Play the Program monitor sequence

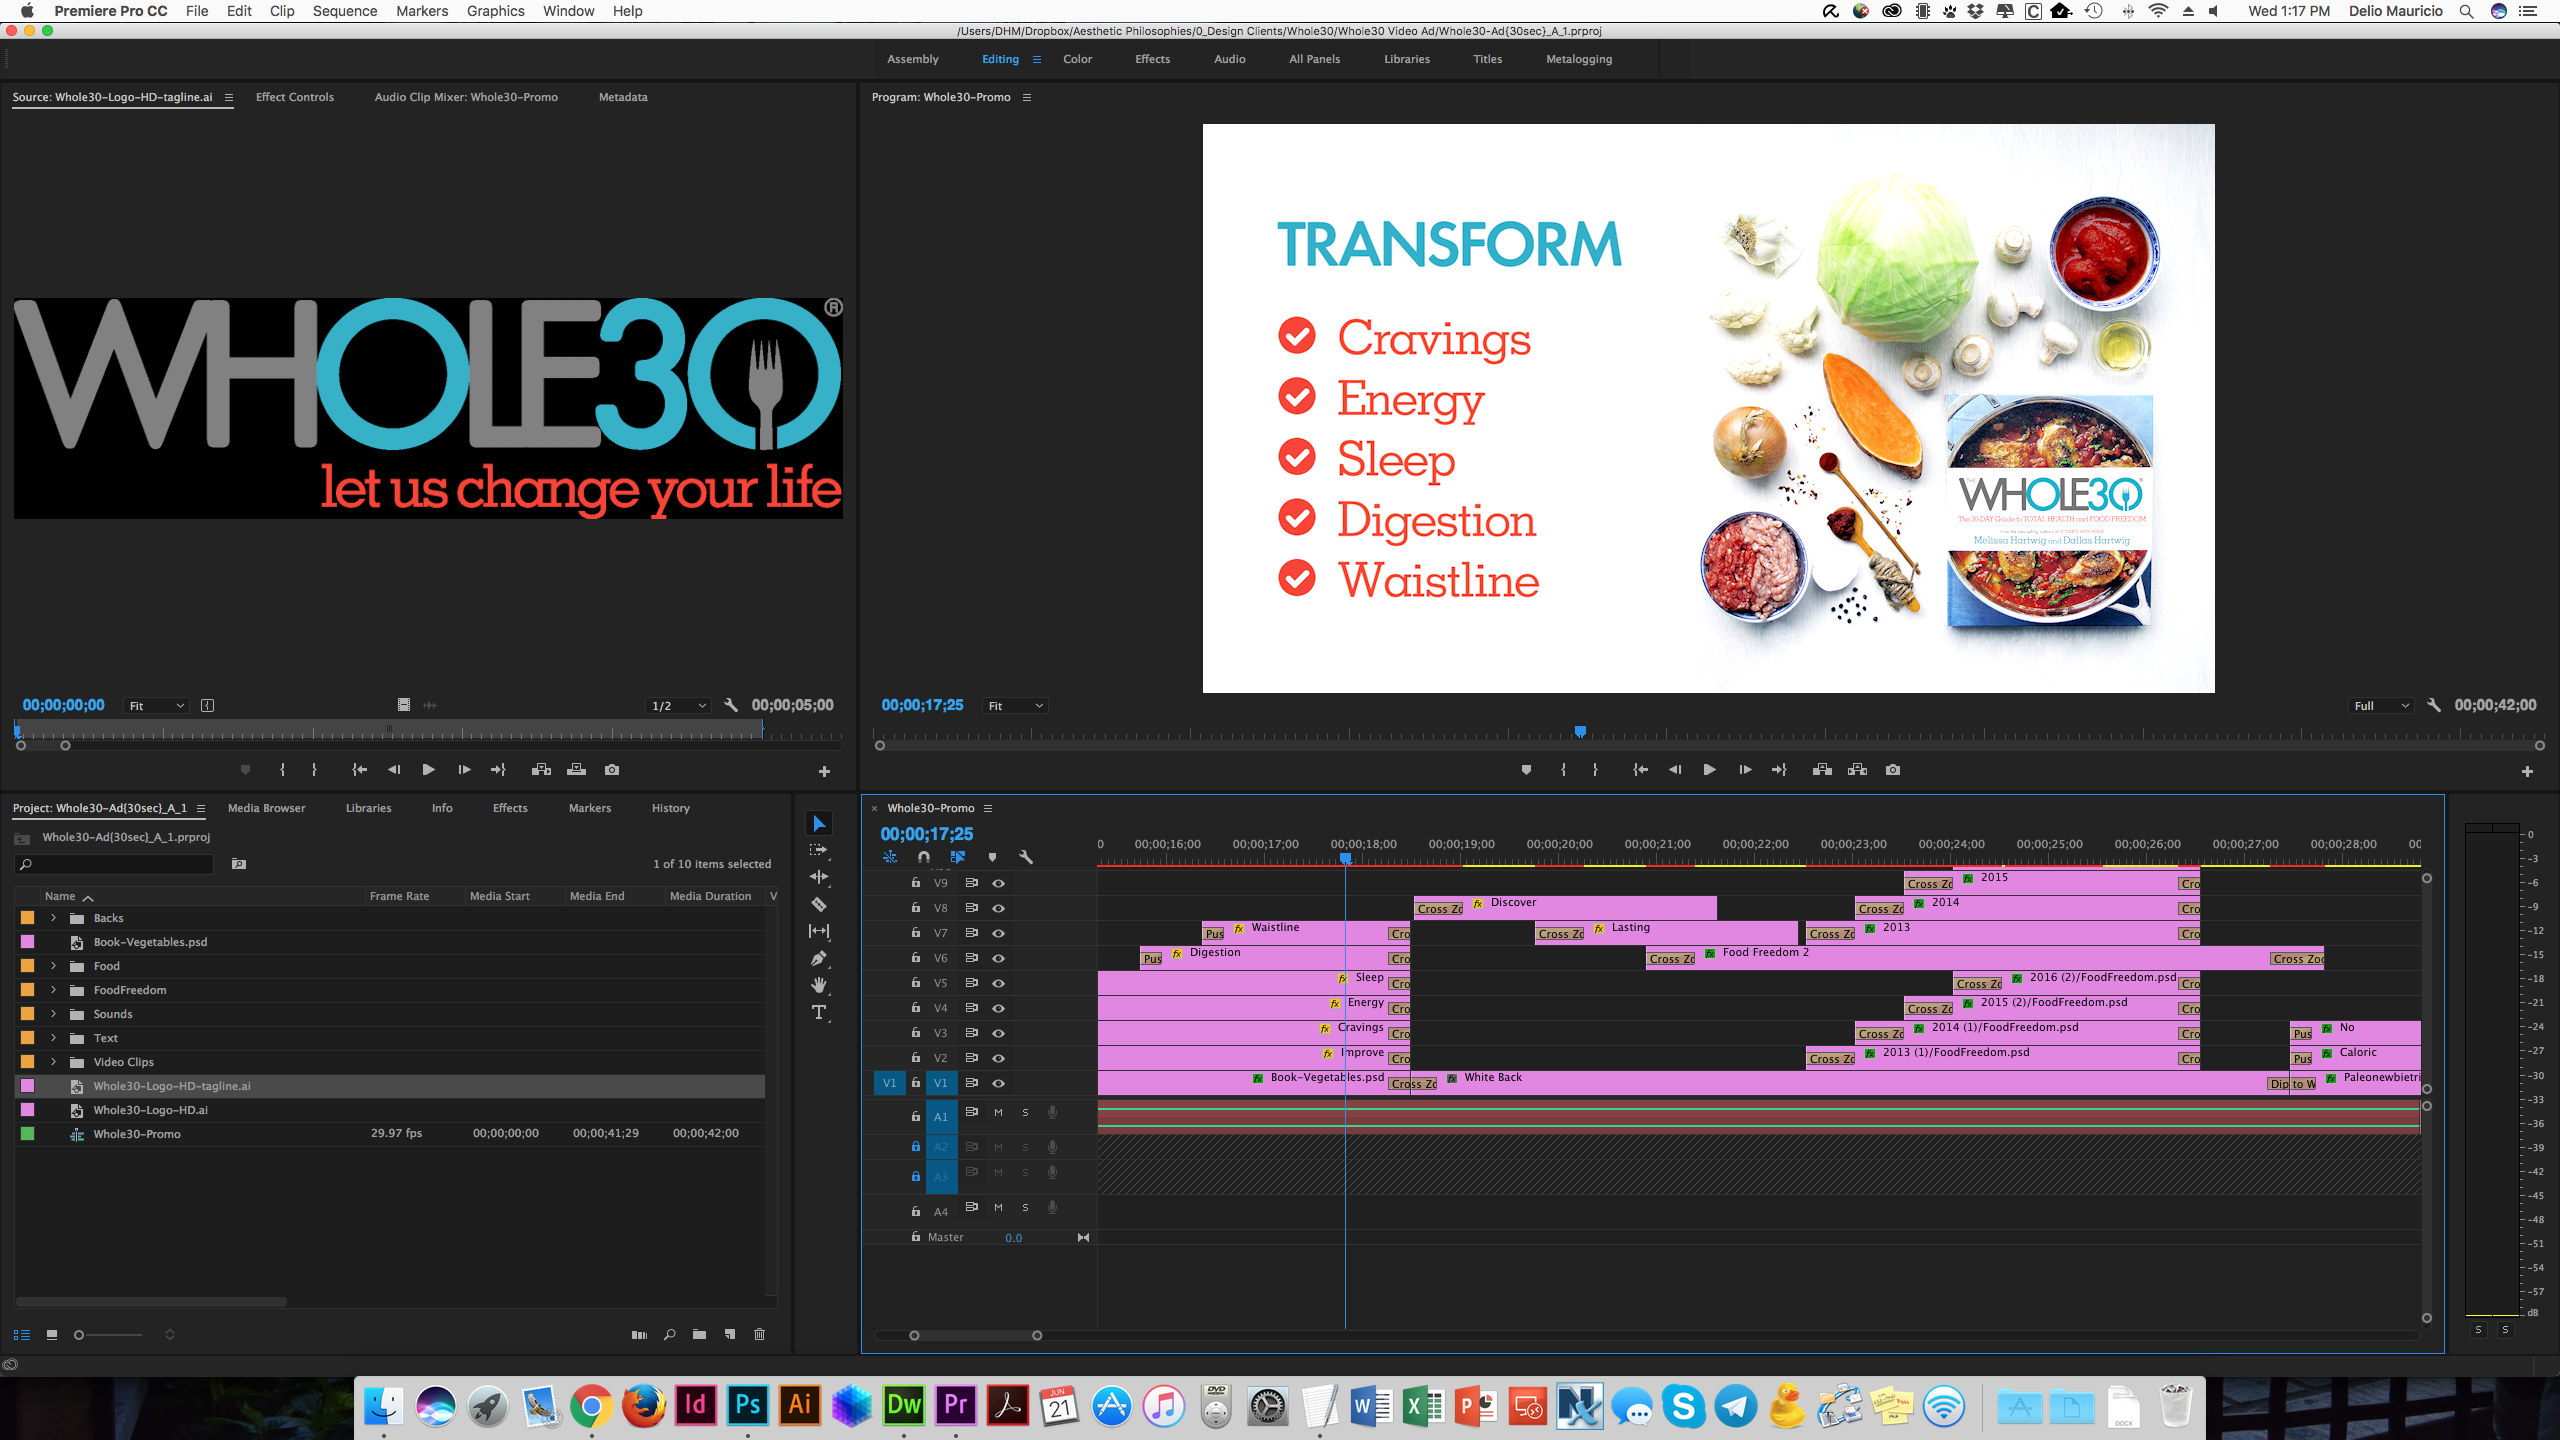coord(1709,770)
